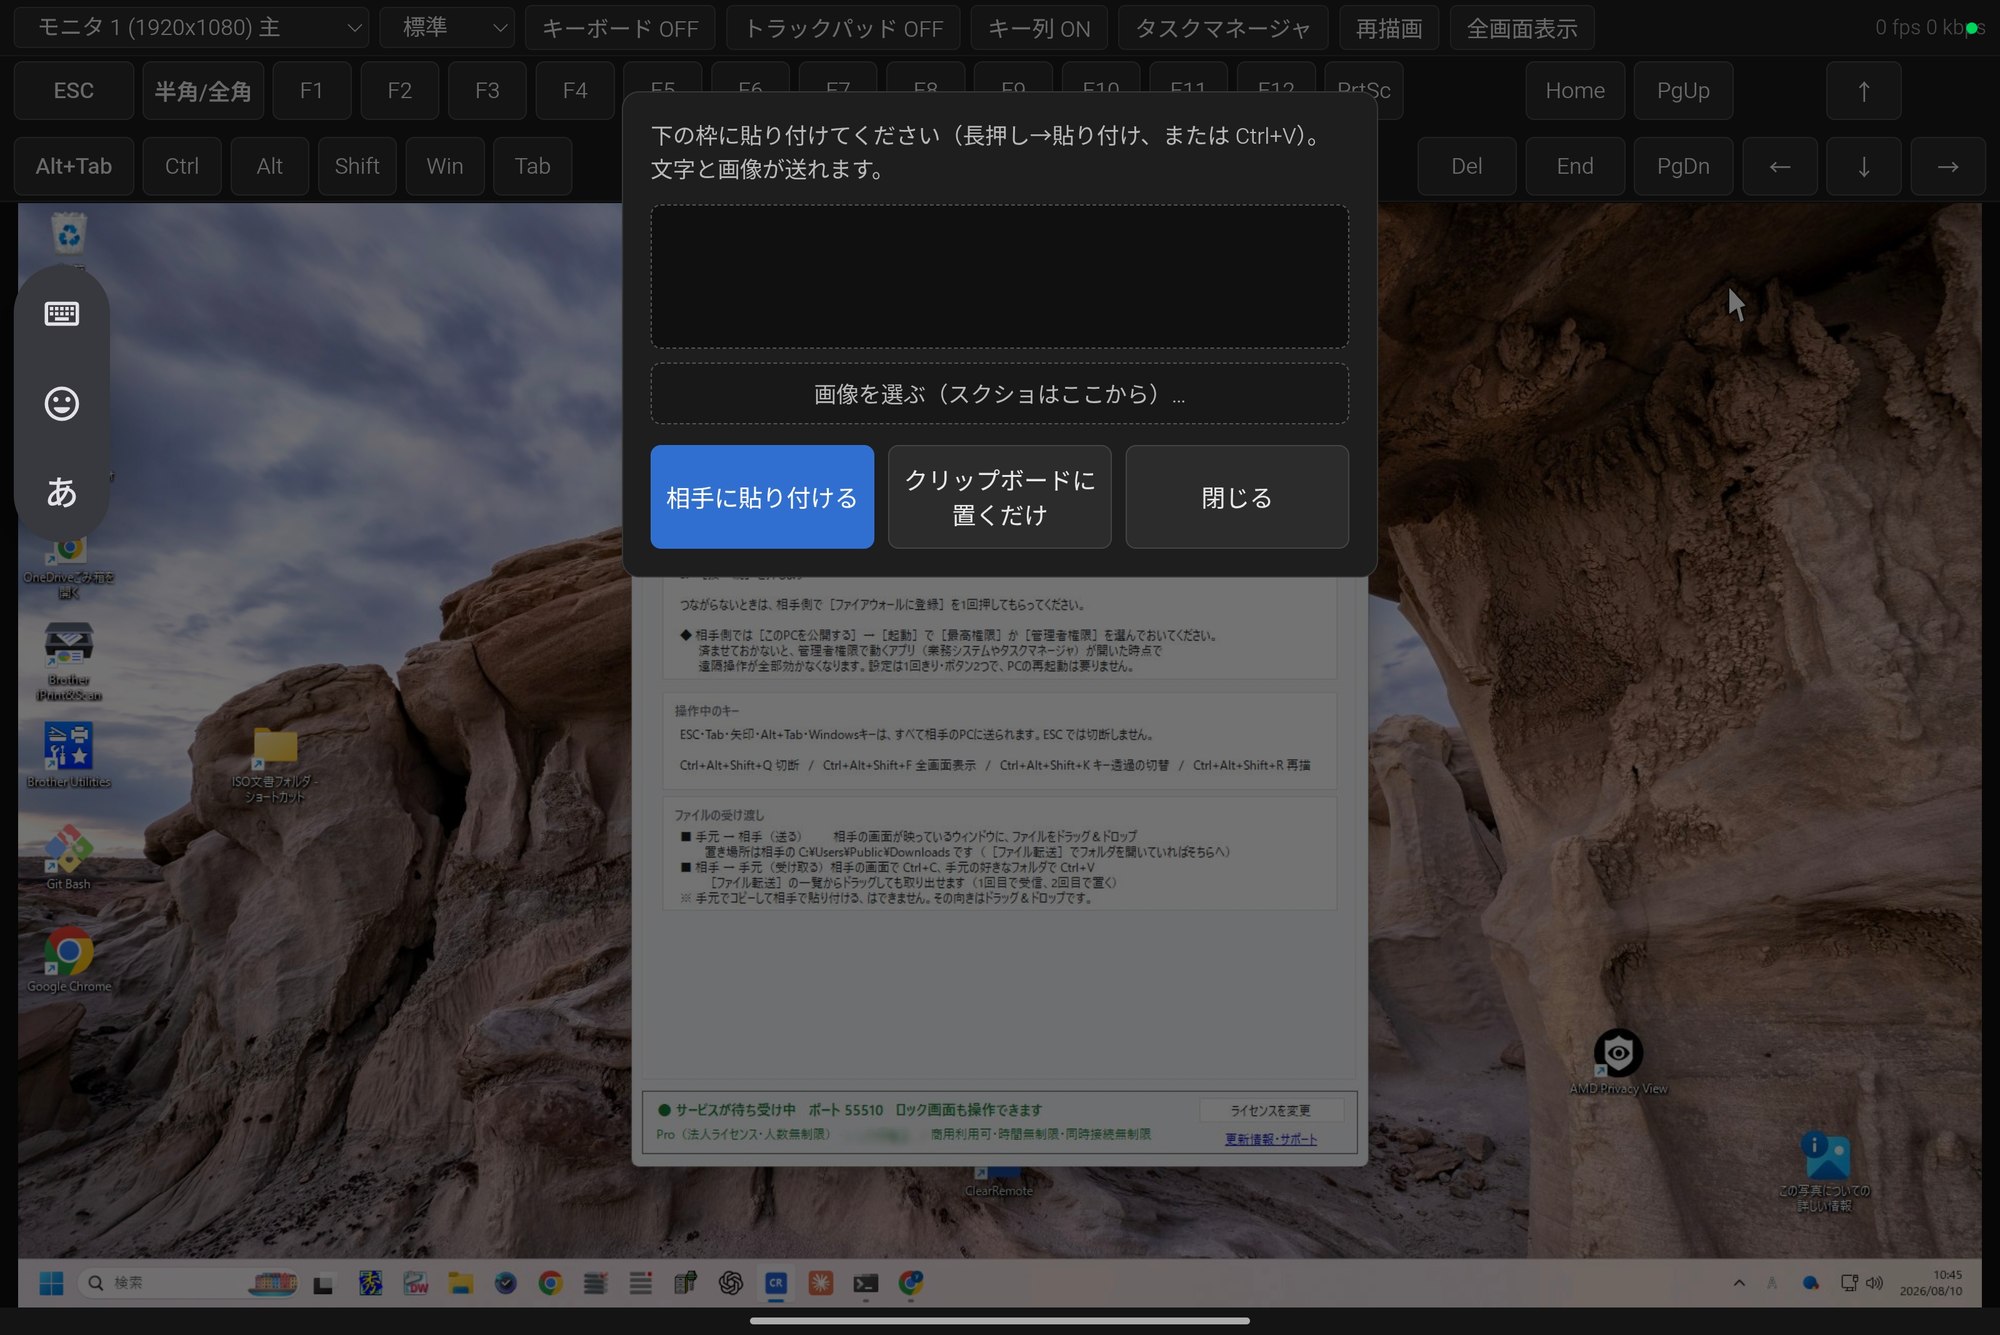2000x1335 pixels.
Task: Open Google Chrome desktop icon
Action: tap(69, 960)
